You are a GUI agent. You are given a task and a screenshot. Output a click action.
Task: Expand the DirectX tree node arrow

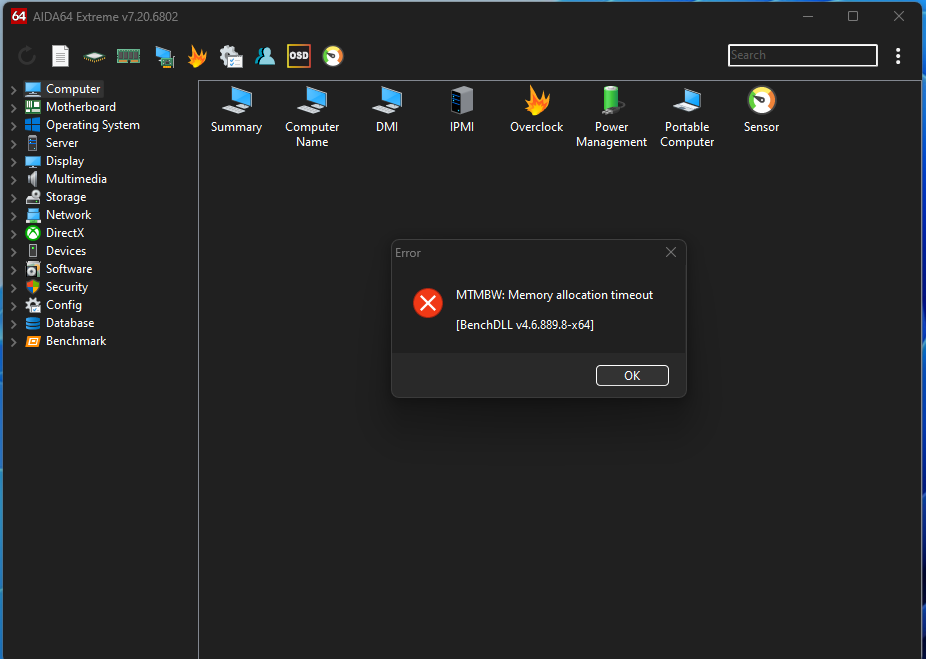click(x=14, y=234)
